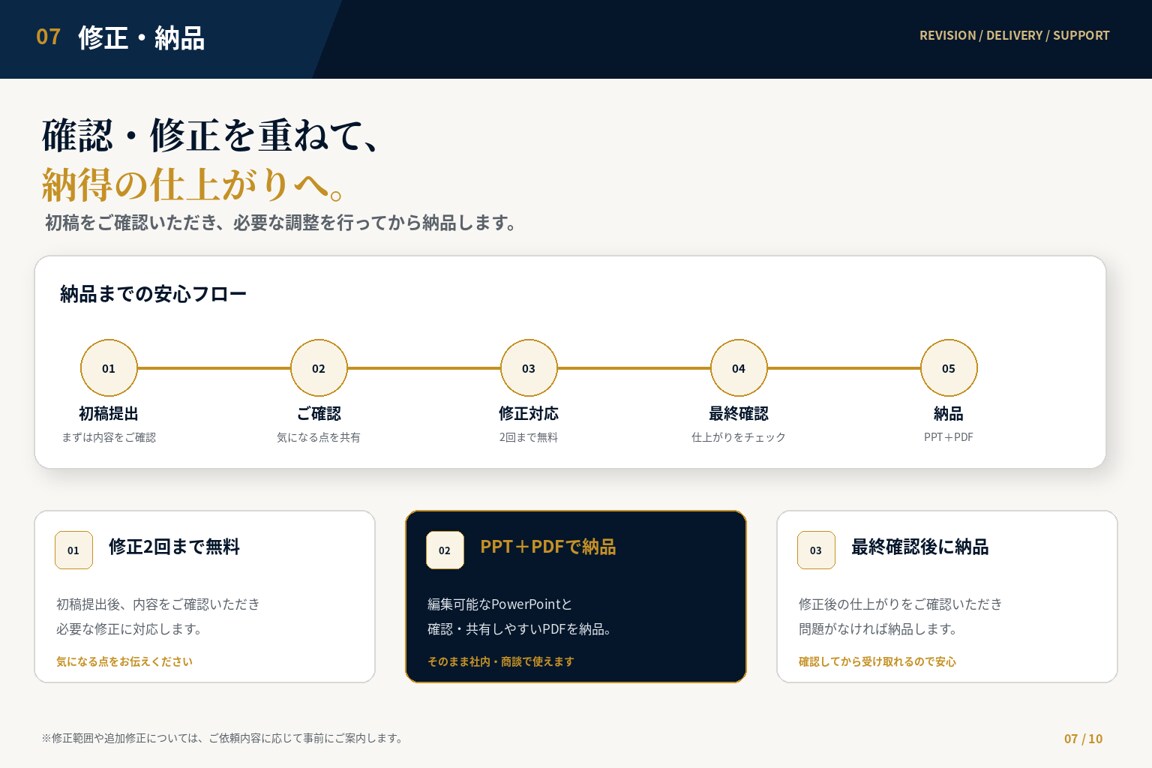Click the flow step circle 05

[948, 368]
